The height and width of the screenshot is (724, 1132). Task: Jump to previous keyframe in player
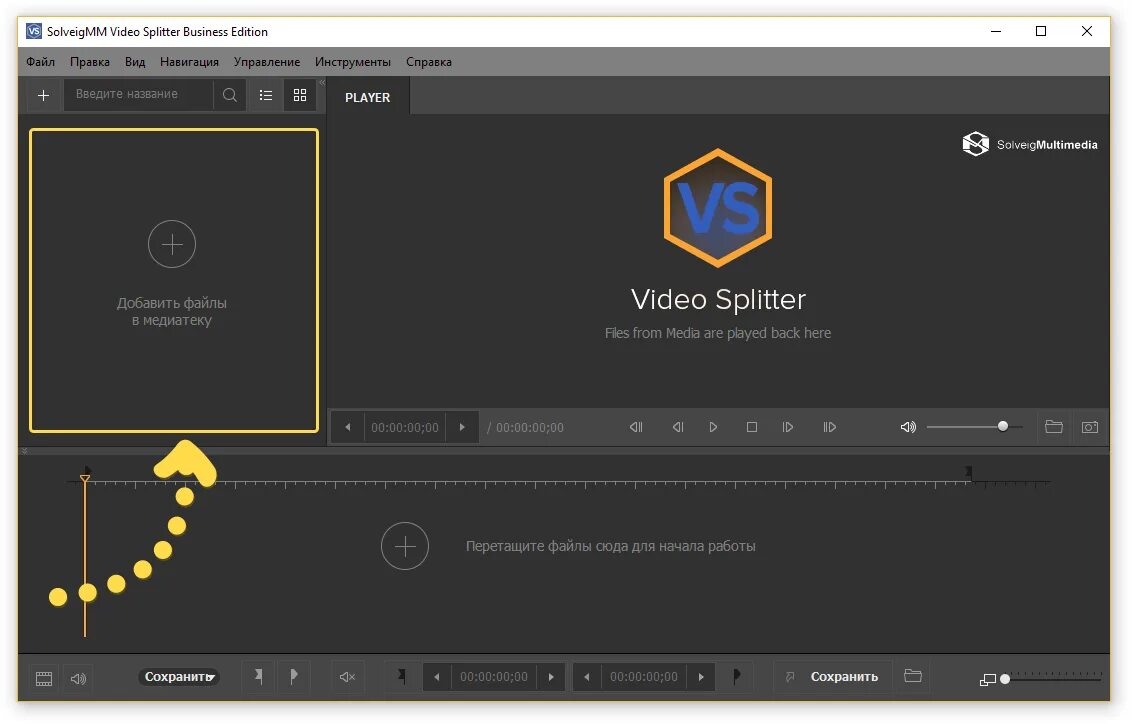(636, 427)
